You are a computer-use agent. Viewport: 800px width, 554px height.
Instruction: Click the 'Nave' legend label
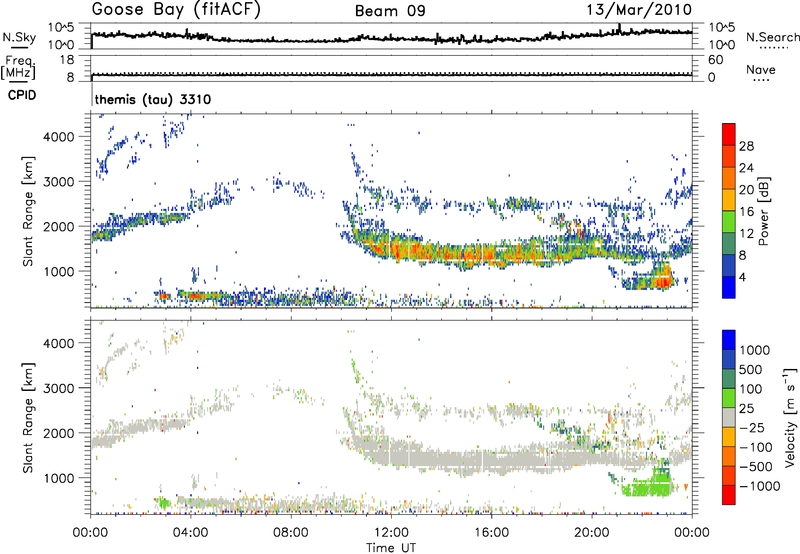(761, 69)
